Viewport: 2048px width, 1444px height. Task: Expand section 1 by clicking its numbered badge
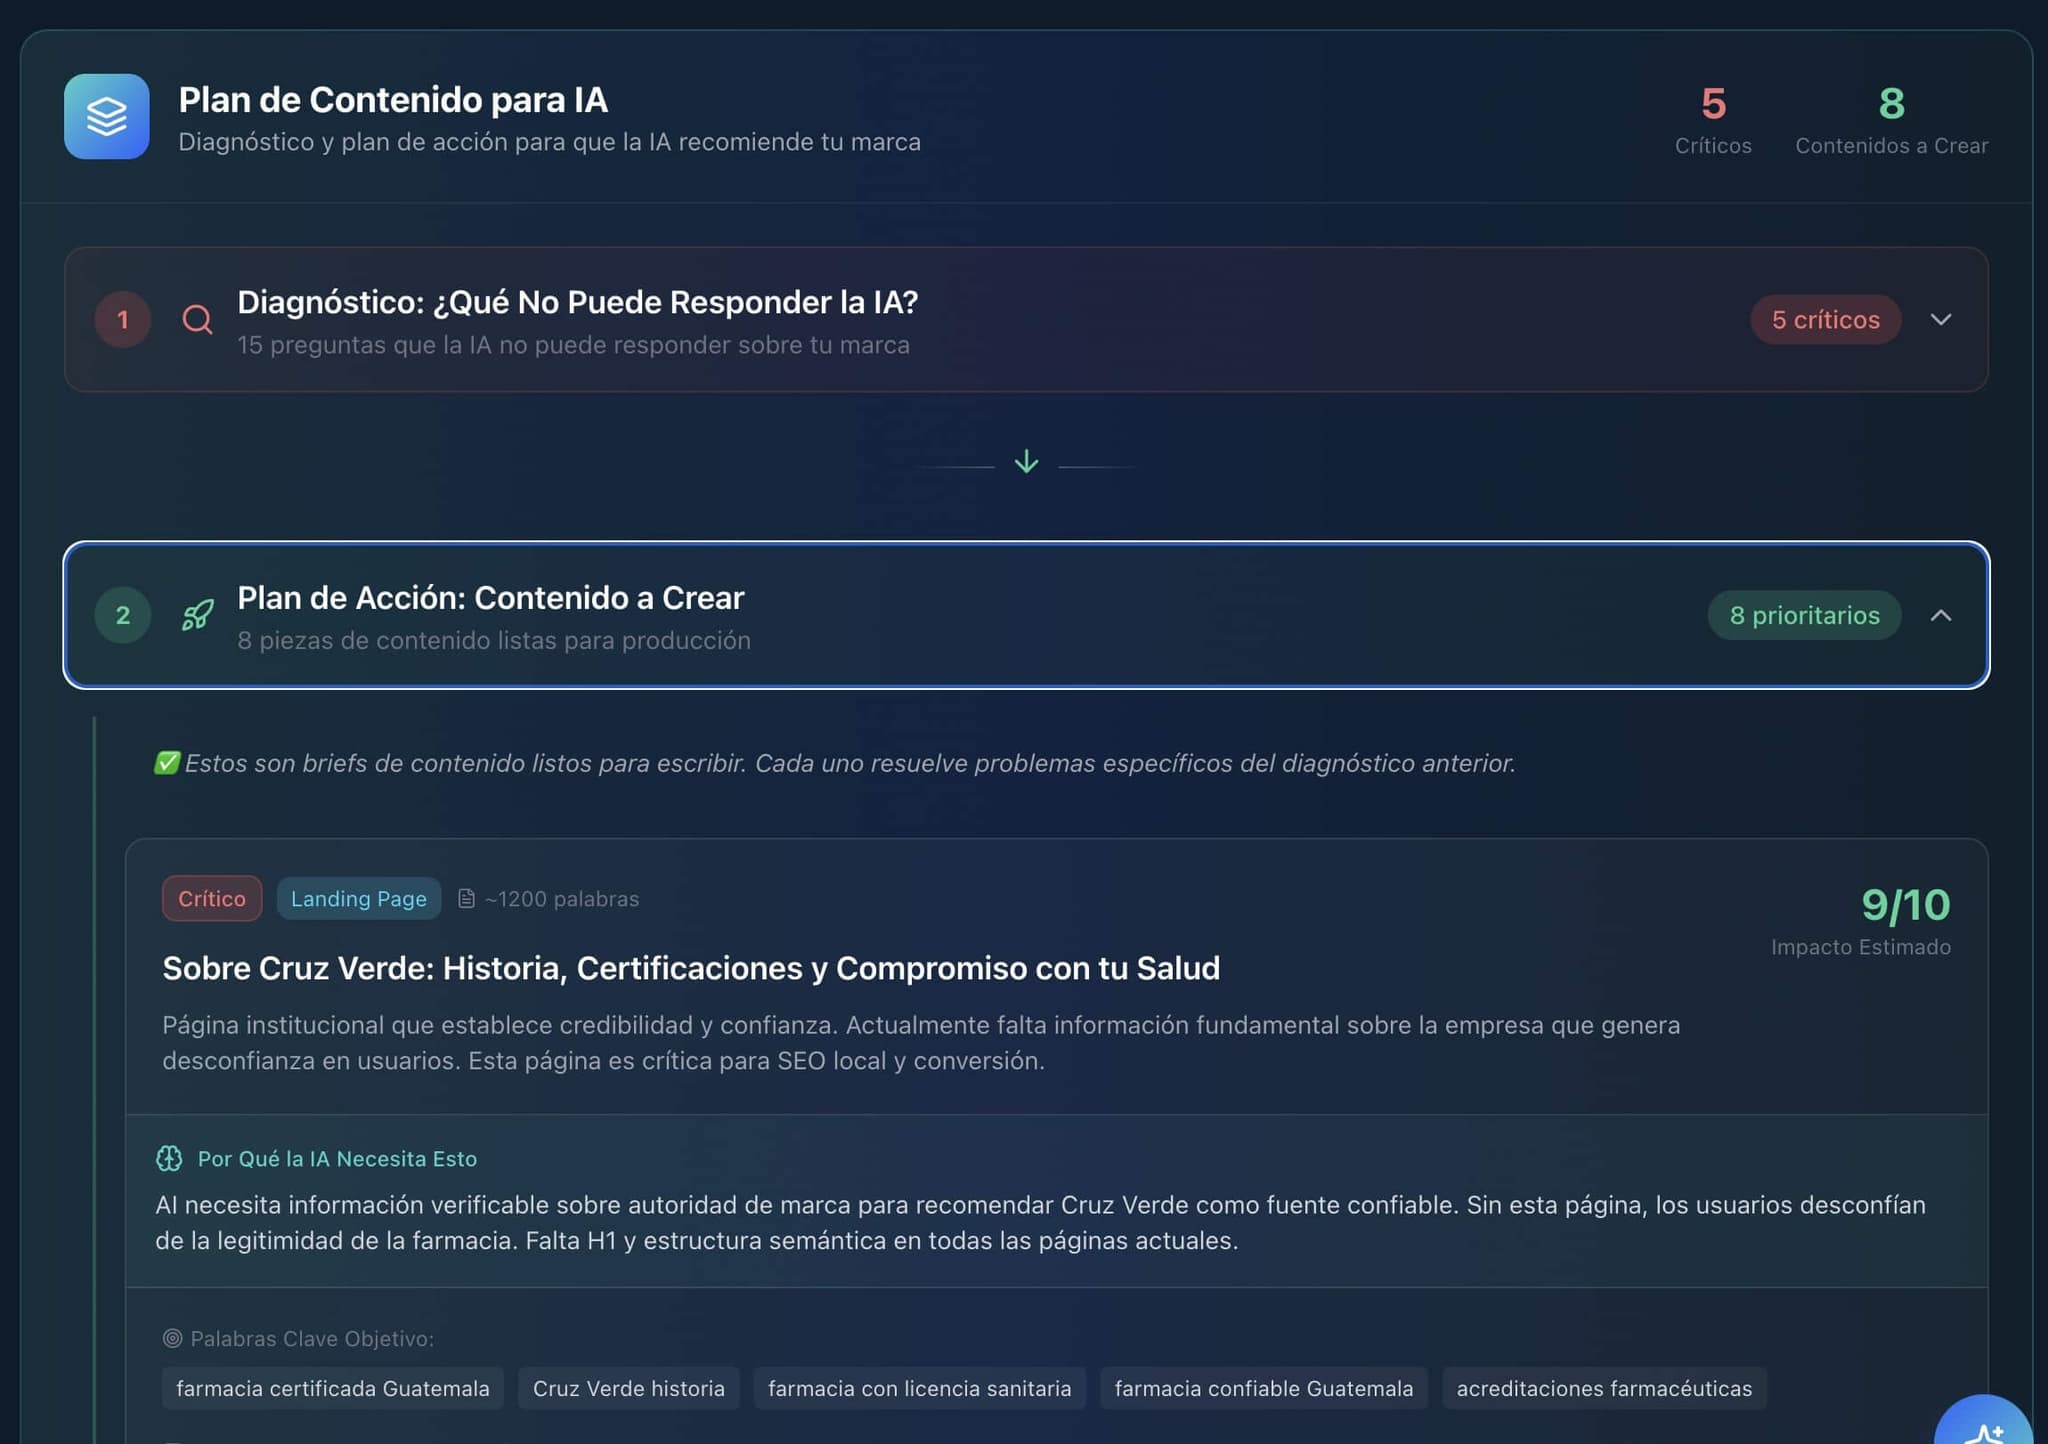tap(122, 320)
